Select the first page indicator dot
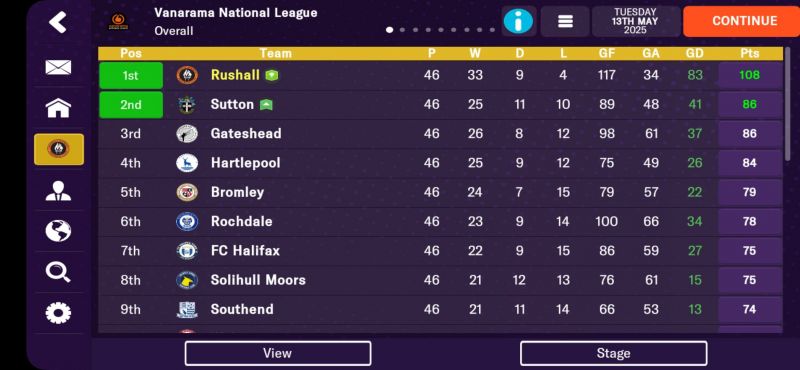This screenshot has height=370, width=800. click(390, 30)
